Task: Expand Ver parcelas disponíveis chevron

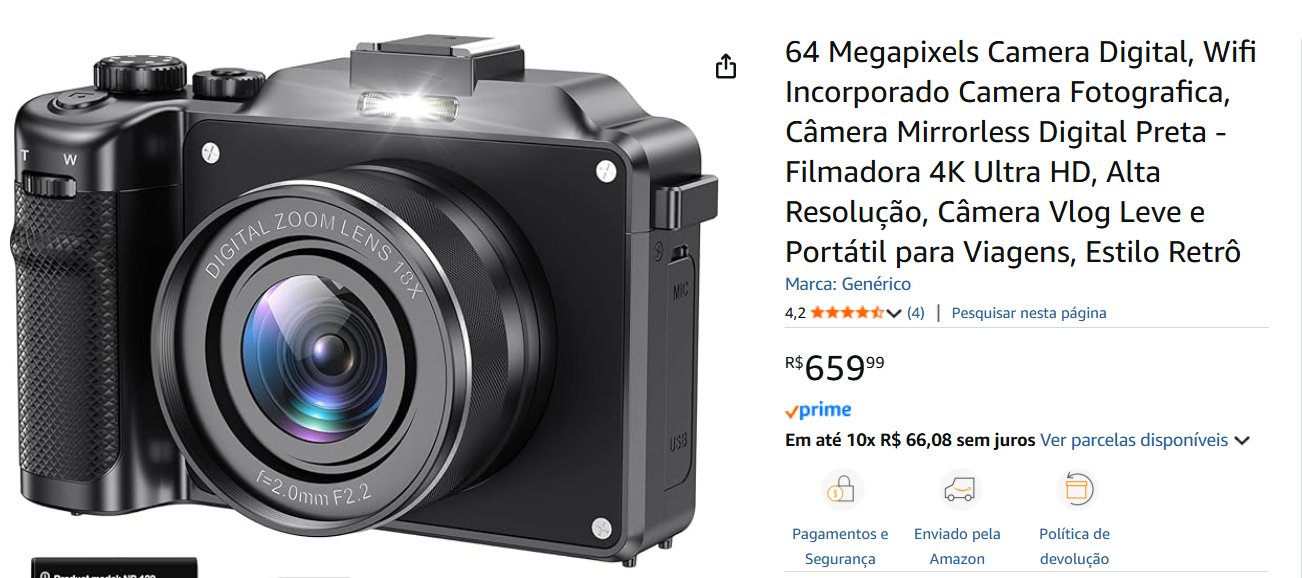Action: (1242, 440)
